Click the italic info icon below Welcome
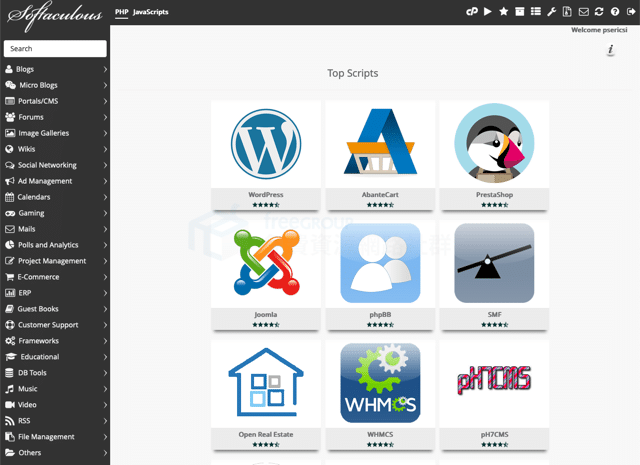Screen dimensions: 640x465 [611, 50]
